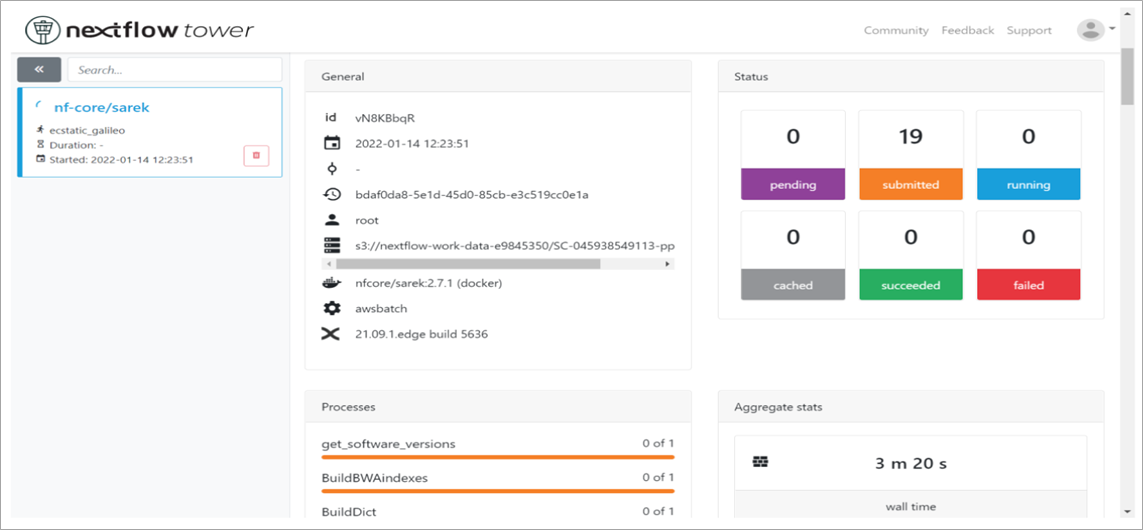The image size is (1143, 530).
Task: Click the right arrow of the s3 path scrollbar
Action: coord(667,264)
